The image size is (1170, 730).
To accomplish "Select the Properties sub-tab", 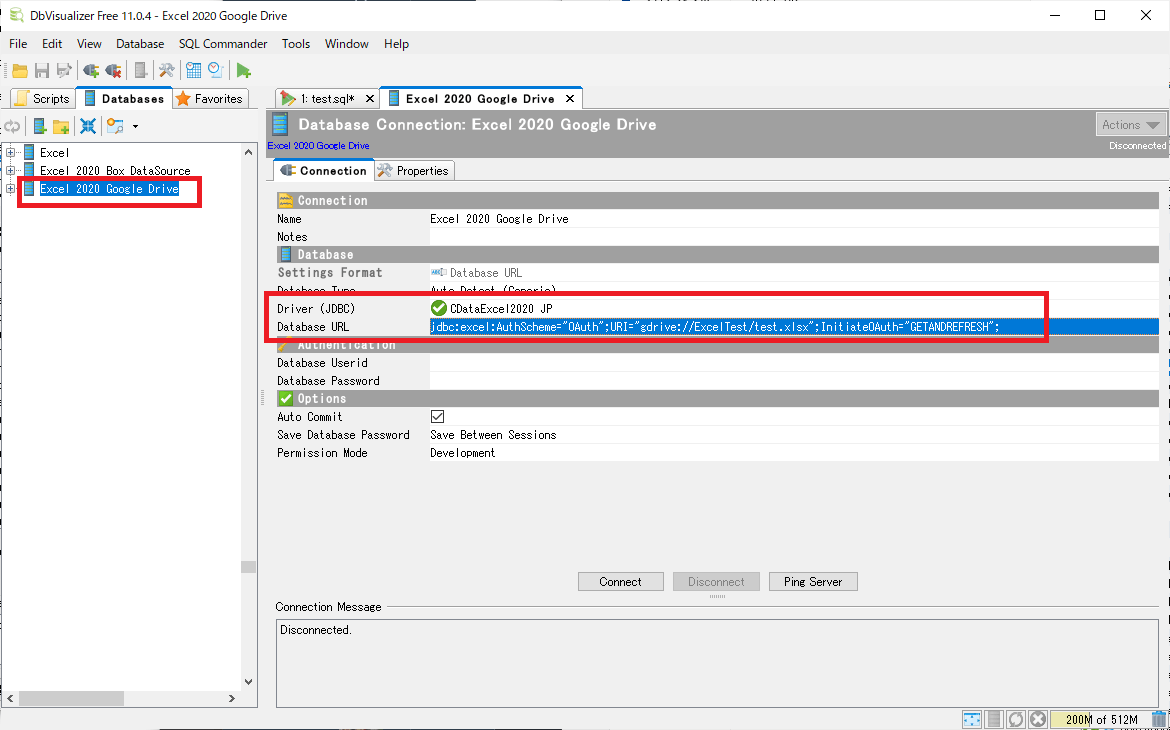I will tap(414, 171).
